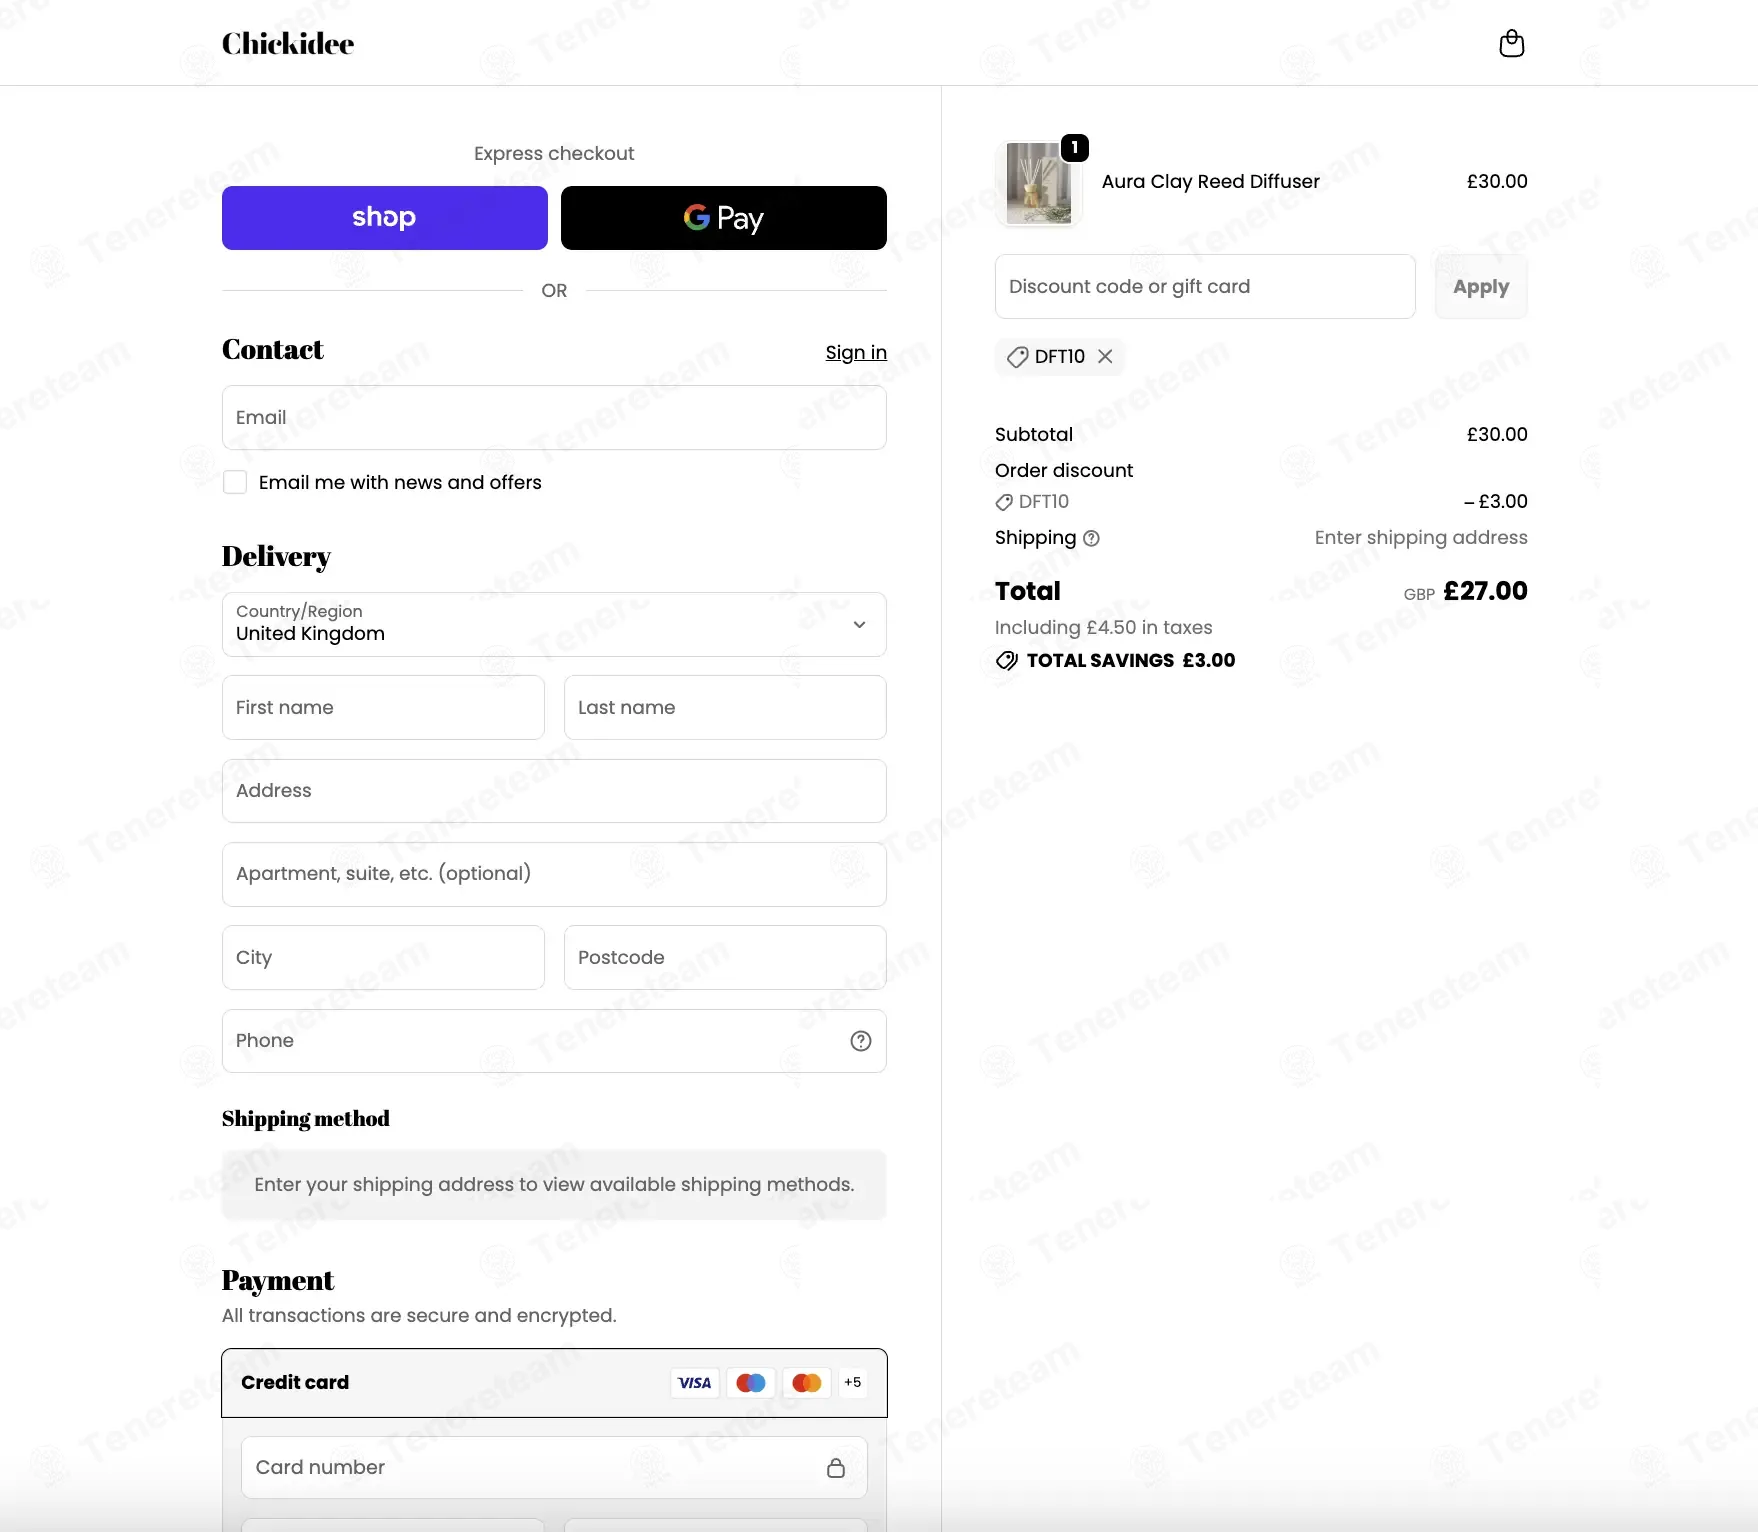This screenshot has width=1758, height=1532.
Task: Focus the discount code or gift card field
Action: (x=1205, y=287)
